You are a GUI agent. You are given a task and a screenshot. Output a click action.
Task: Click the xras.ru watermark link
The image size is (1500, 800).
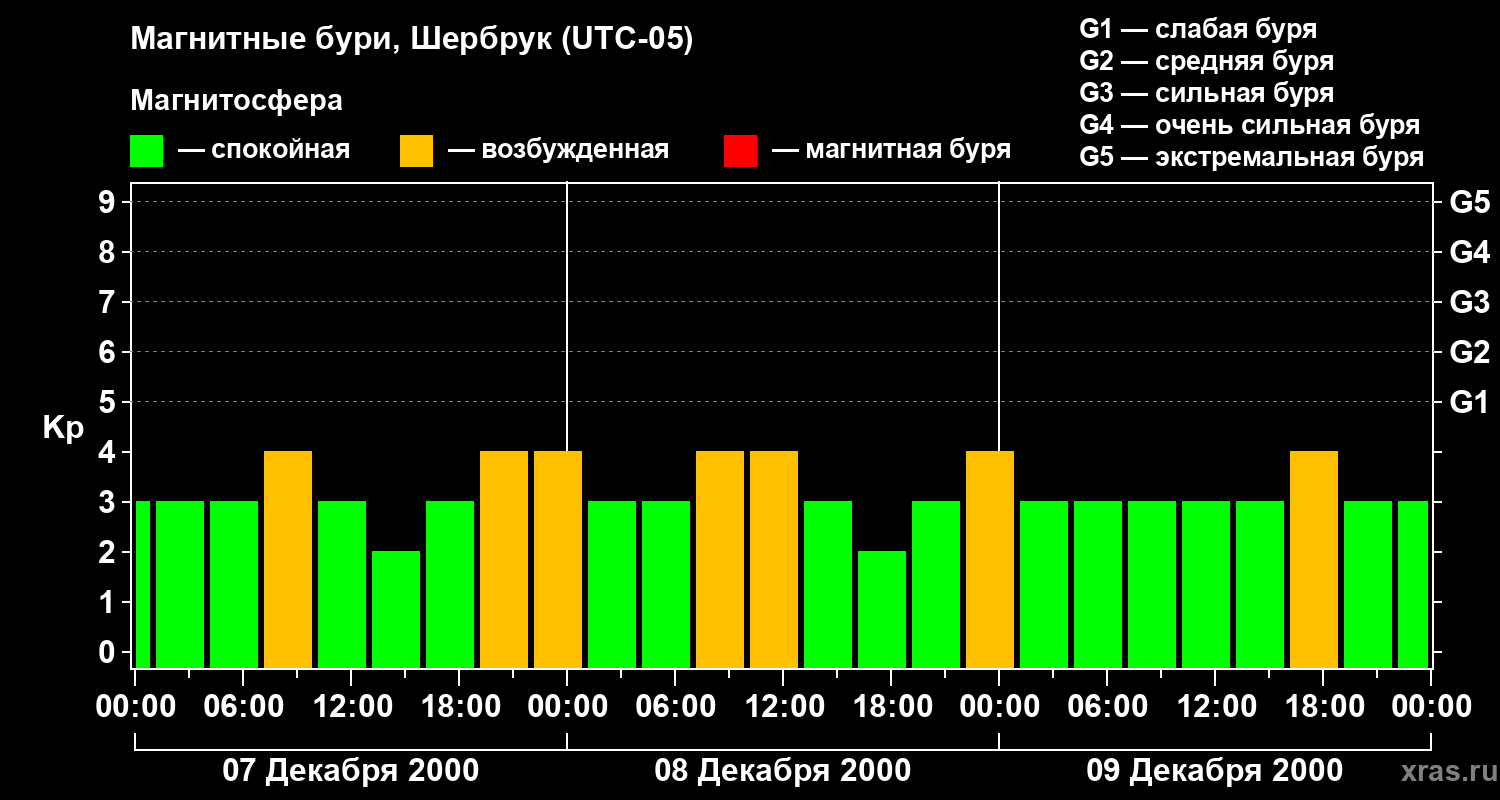click(x=1444, y=771)
